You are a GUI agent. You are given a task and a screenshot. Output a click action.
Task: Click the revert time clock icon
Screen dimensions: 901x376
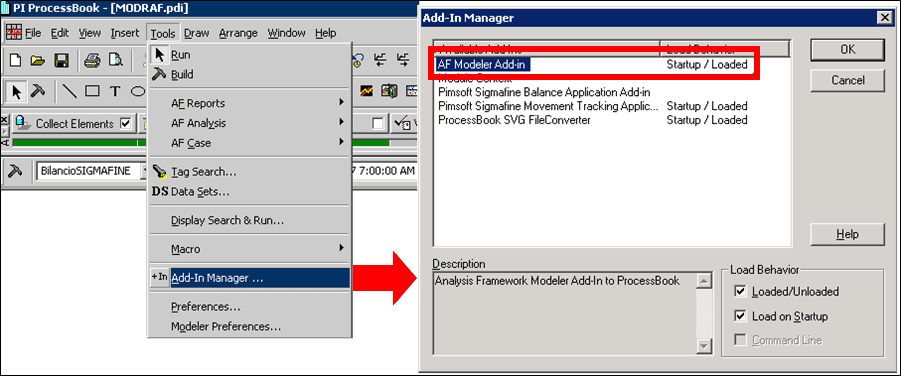(359, 59)
